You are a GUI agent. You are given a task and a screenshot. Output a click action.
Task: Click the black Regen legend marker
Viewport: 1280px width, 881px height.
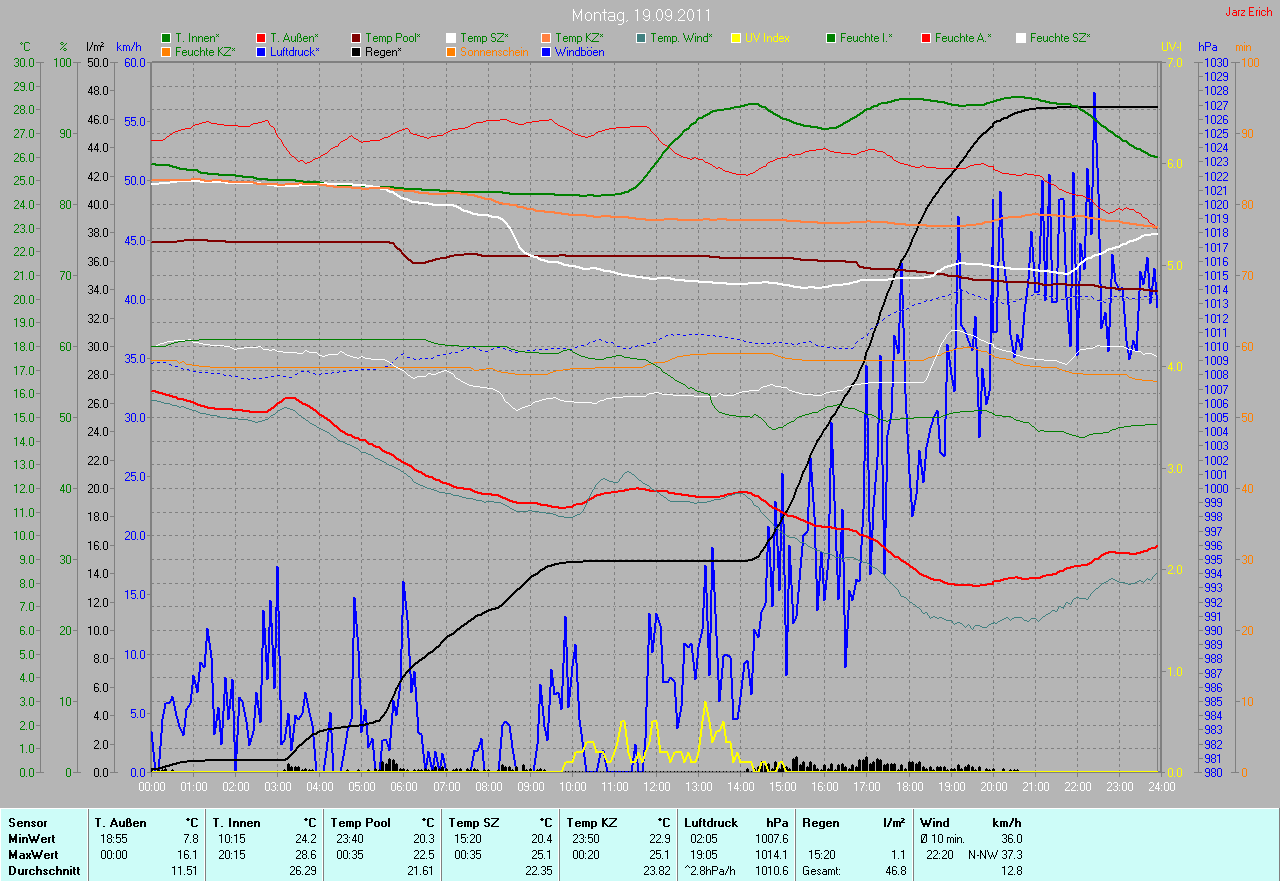357,51
